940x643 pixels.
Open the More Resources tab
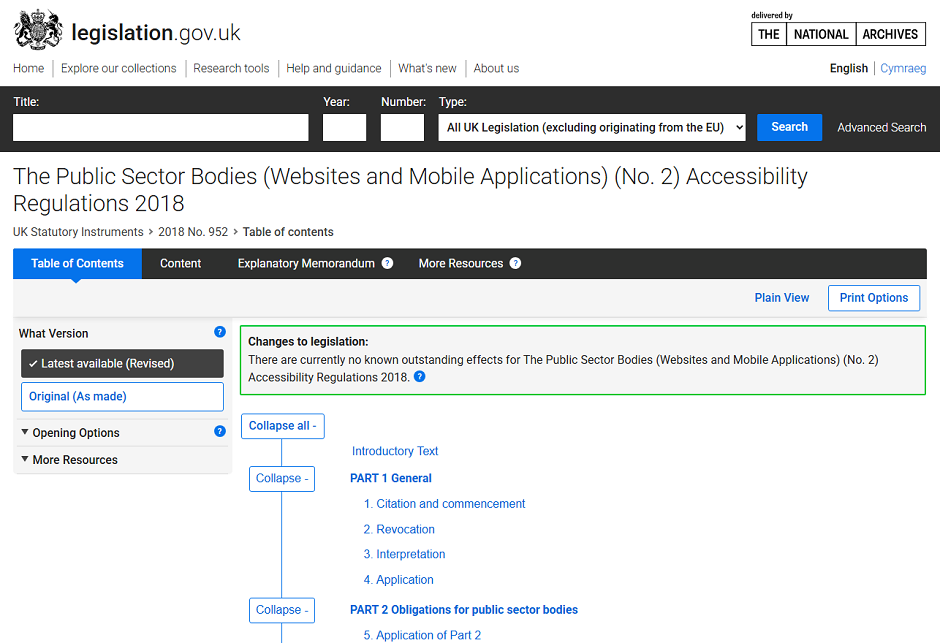click(460, 264)
